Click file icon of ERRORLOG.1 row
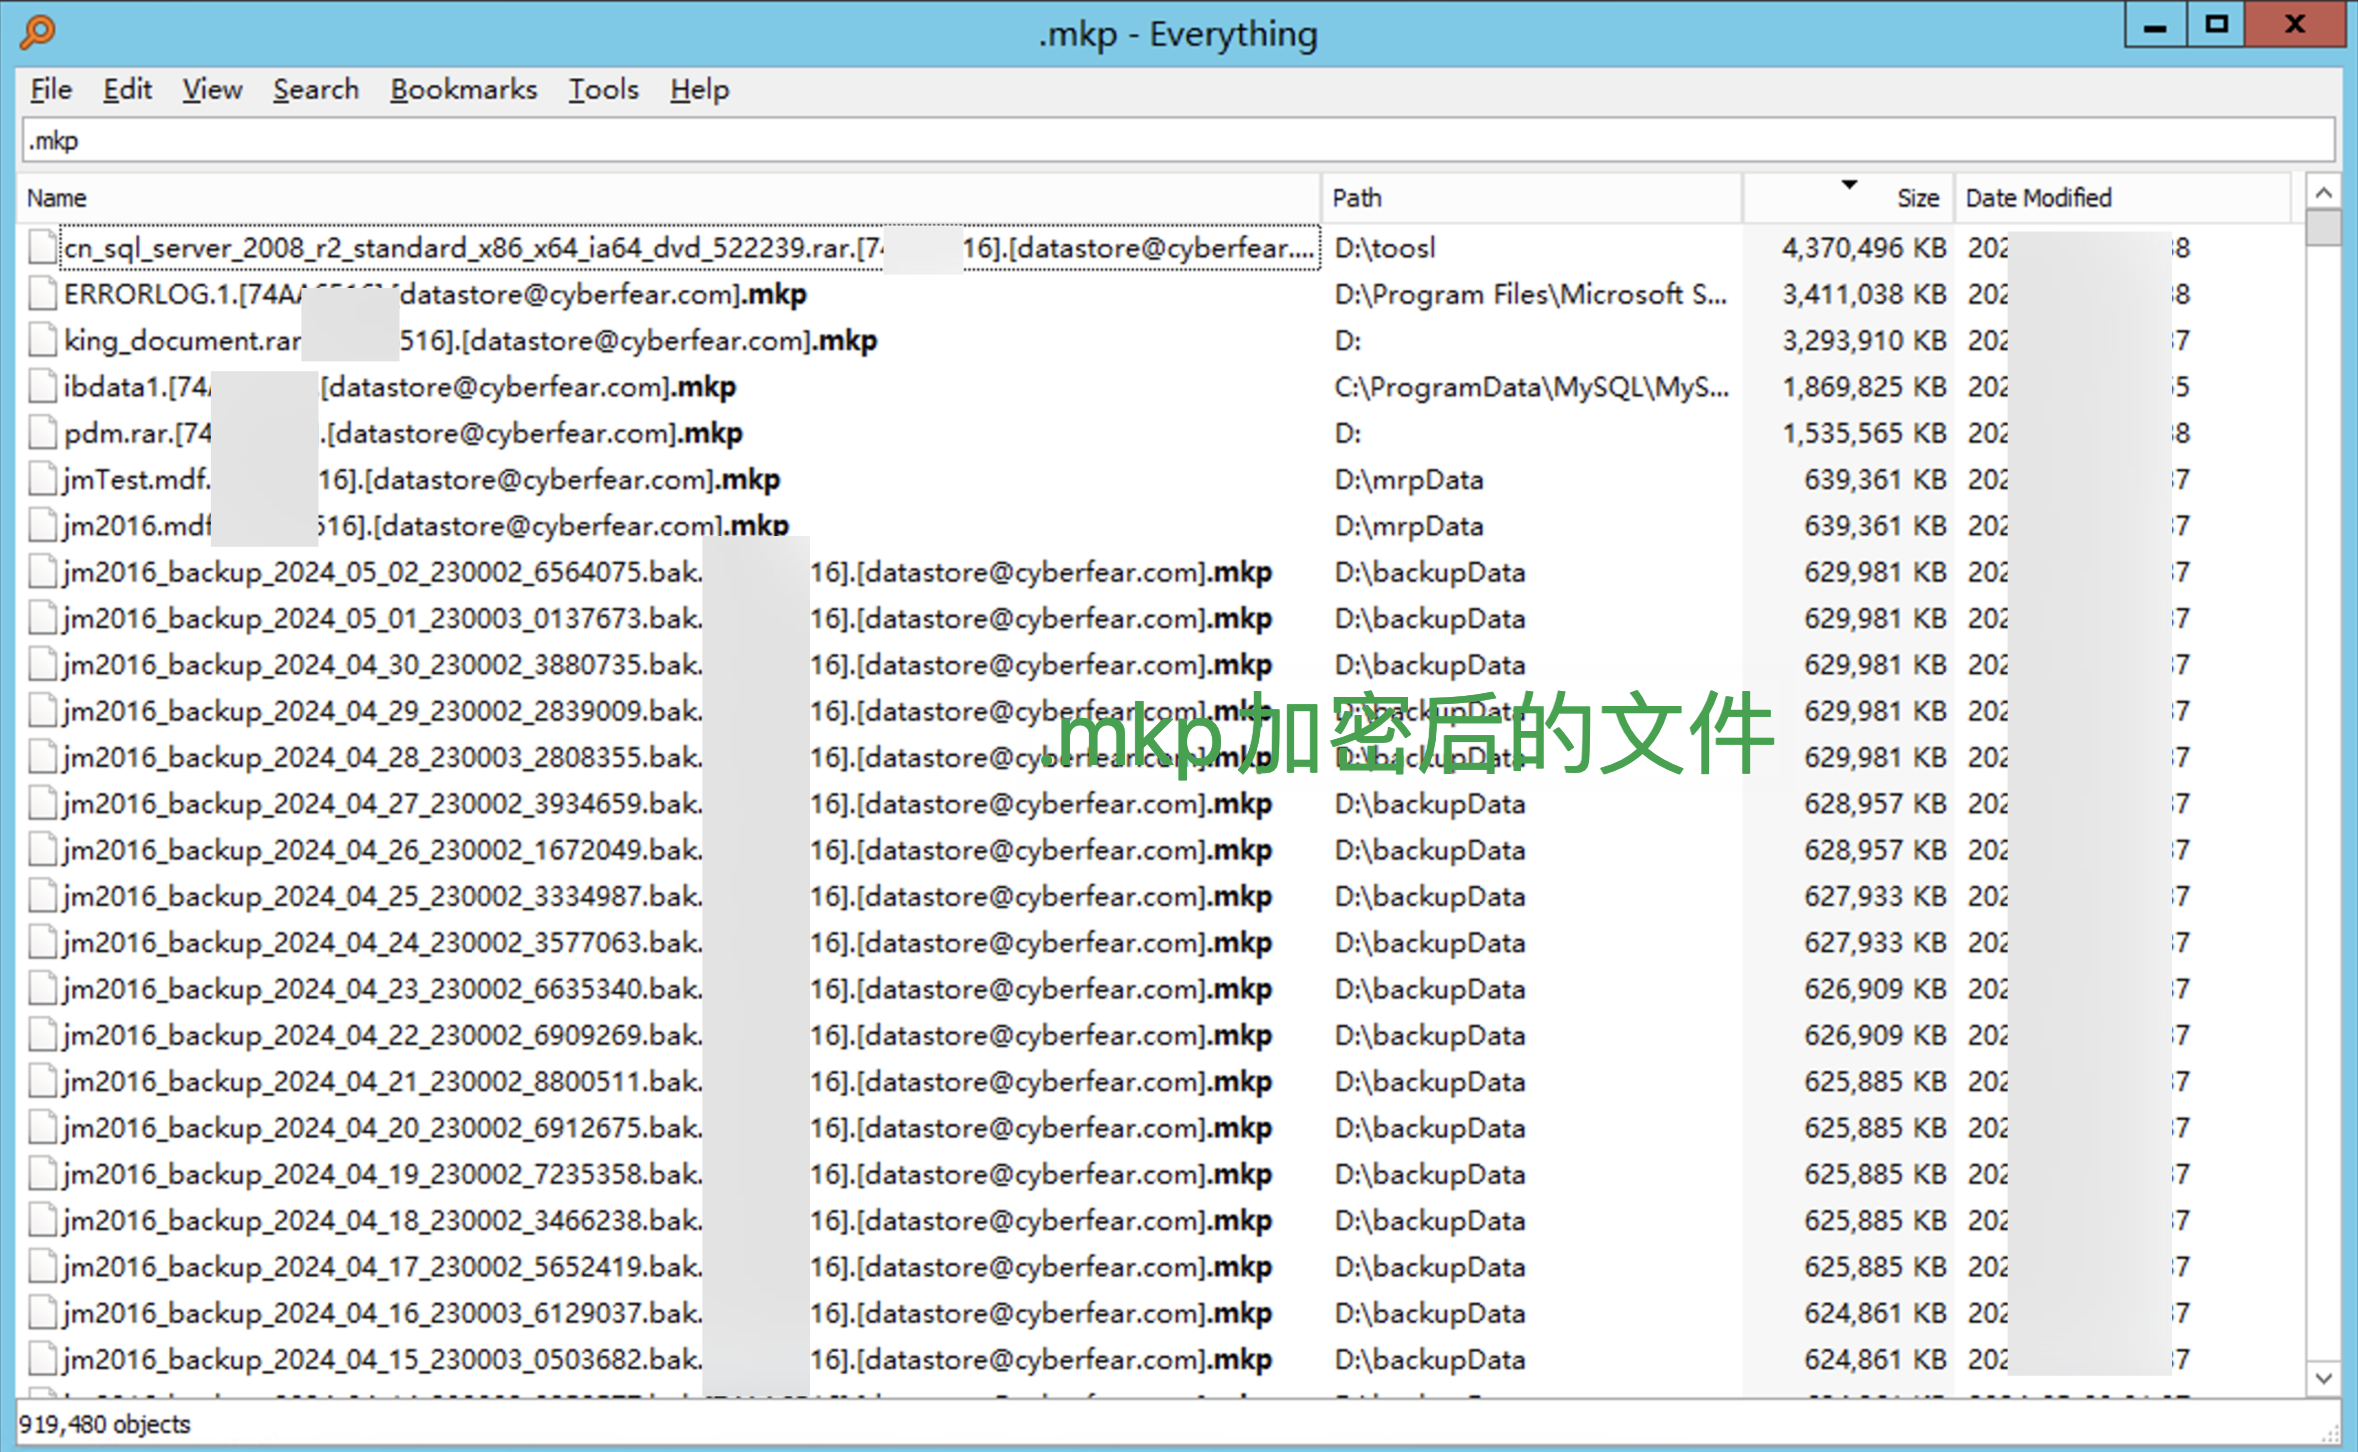 coord(42,294)
